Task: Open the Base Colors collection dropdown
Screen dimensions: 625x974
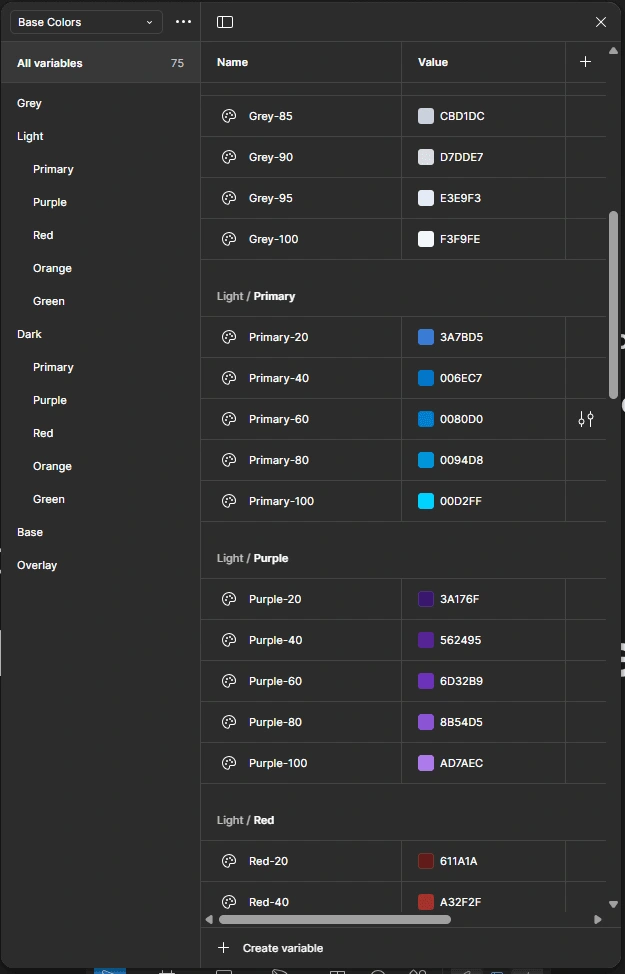Action: [86, 22]
